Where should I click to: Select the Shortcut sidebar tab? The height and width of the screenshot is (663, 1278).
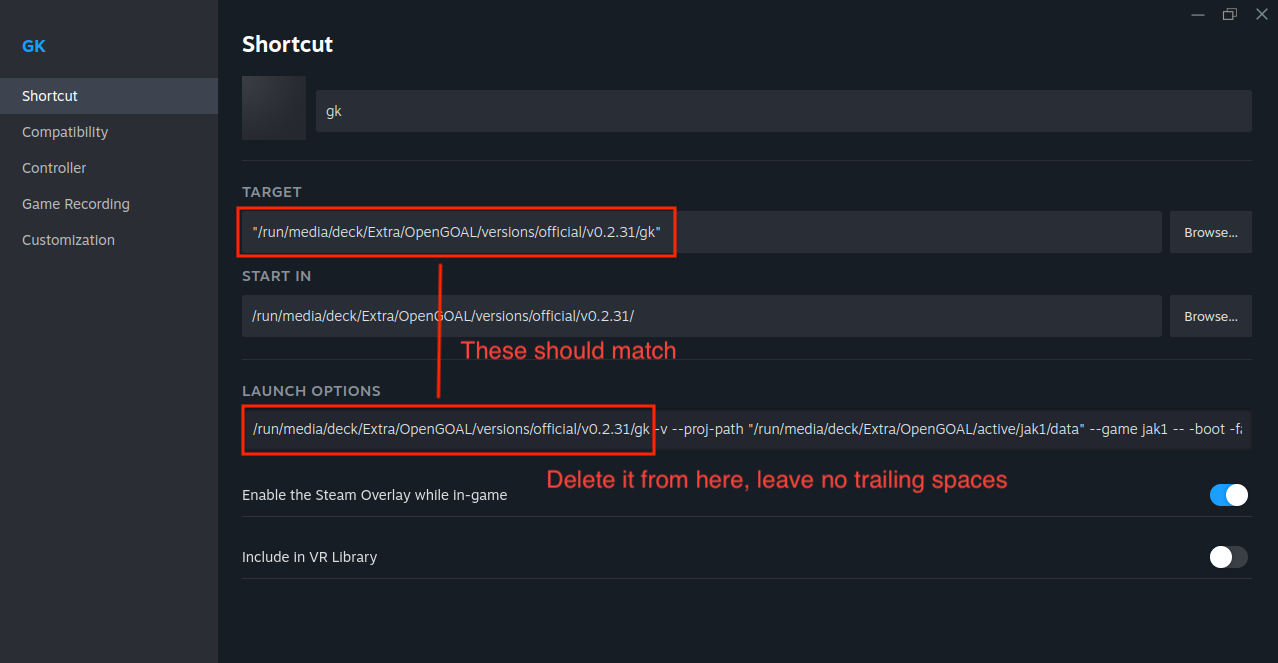tap(50, 96)
